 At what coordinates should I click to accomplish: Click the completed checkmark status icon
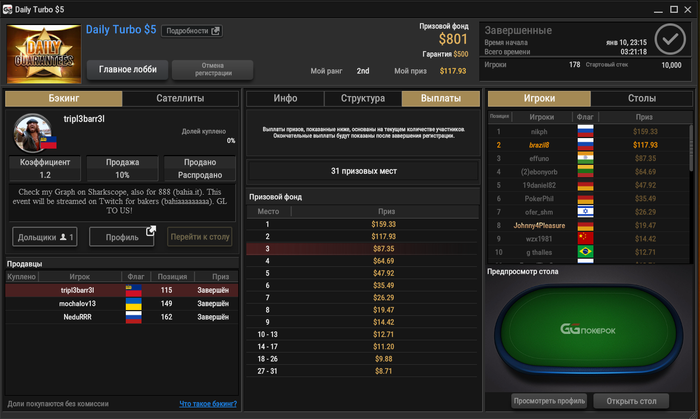point(670,39)
